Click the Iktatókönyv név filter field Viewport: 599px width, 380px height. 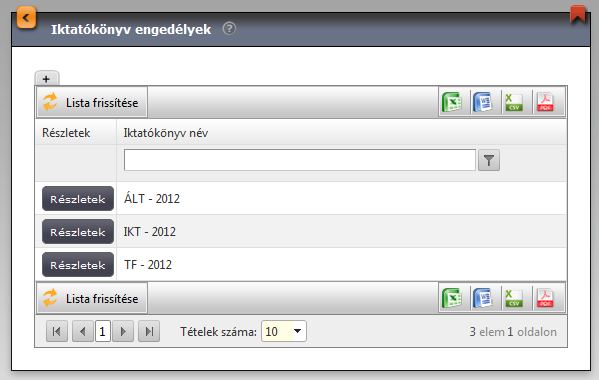[300, 160]
